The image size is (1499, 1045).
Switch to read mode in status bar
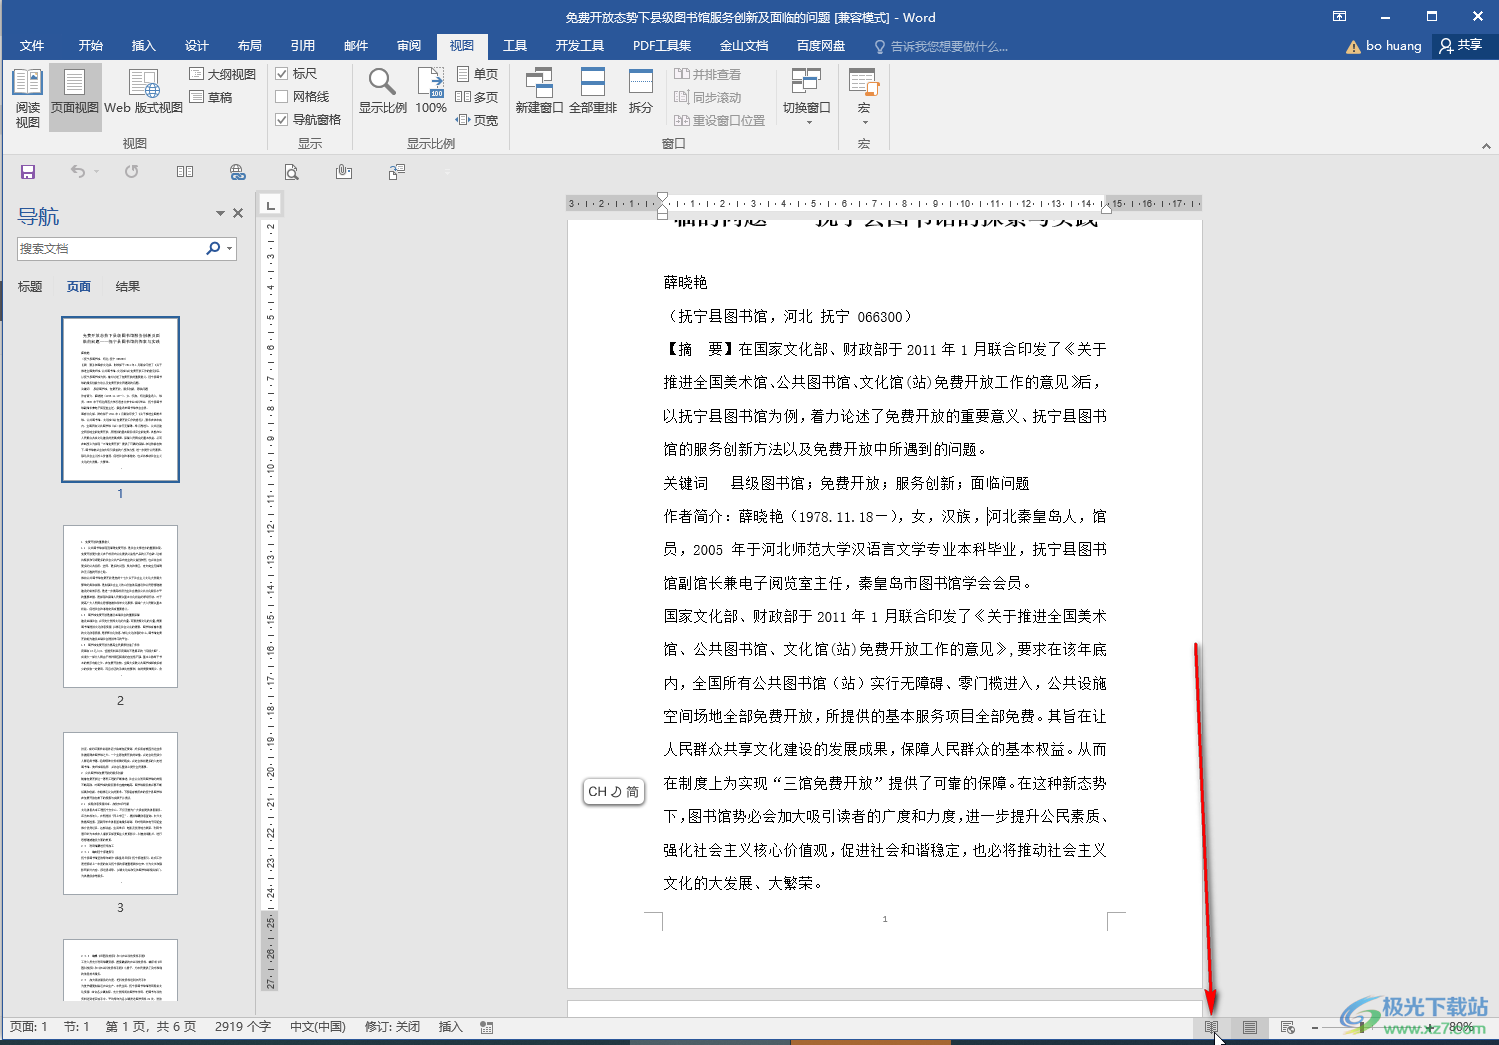[1211, 1027]
